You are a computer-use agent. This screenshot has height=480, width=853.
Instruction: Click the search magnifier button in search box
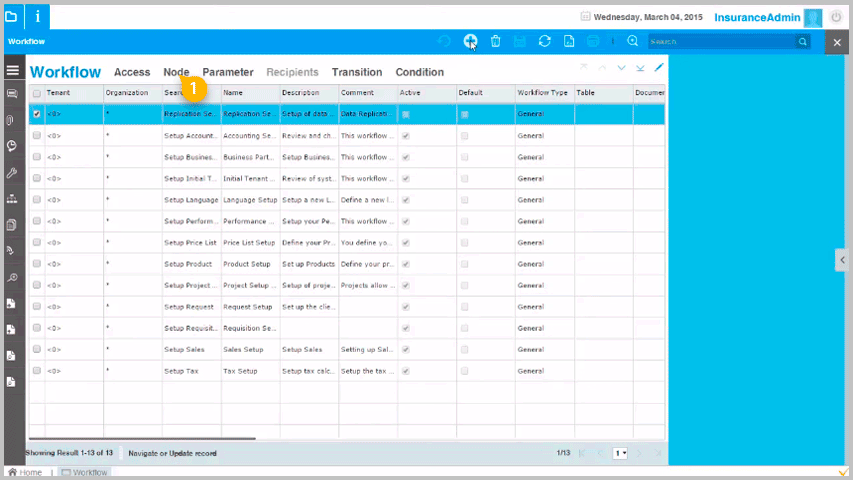pos(802,41)
